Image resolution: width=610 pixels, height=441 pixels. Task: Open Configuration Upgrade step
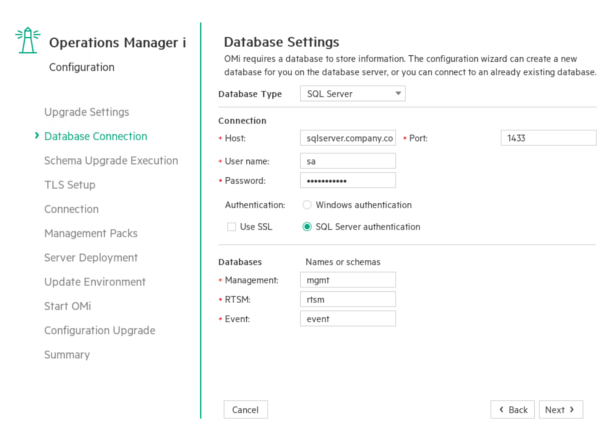pyautogui.click(x=100, y=331)
